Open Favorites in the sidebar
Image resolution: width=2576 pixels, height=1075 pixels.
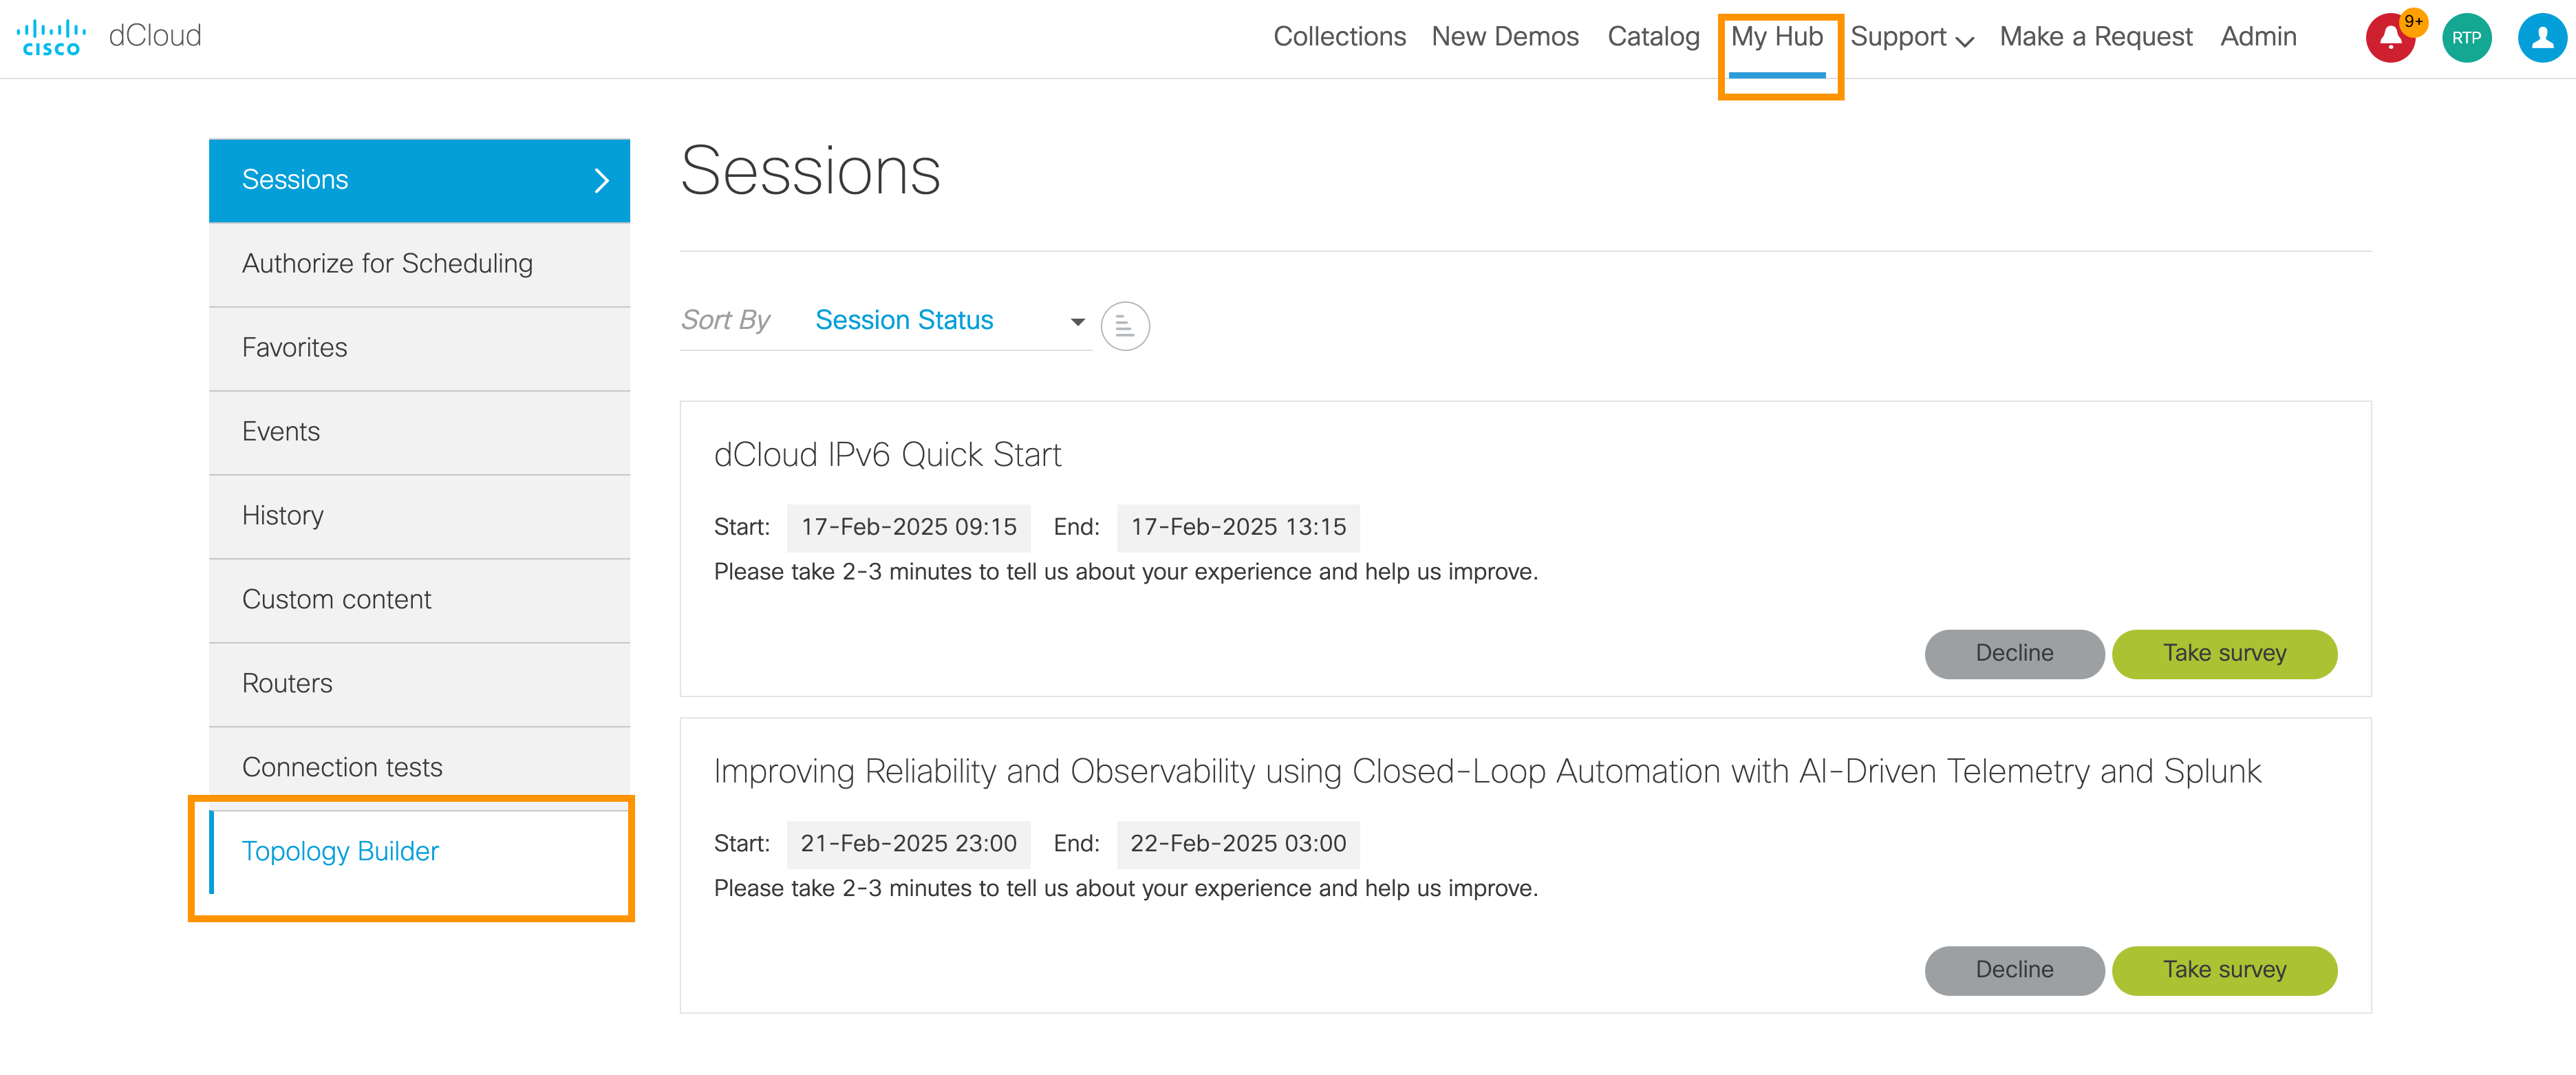pos(419,348)
